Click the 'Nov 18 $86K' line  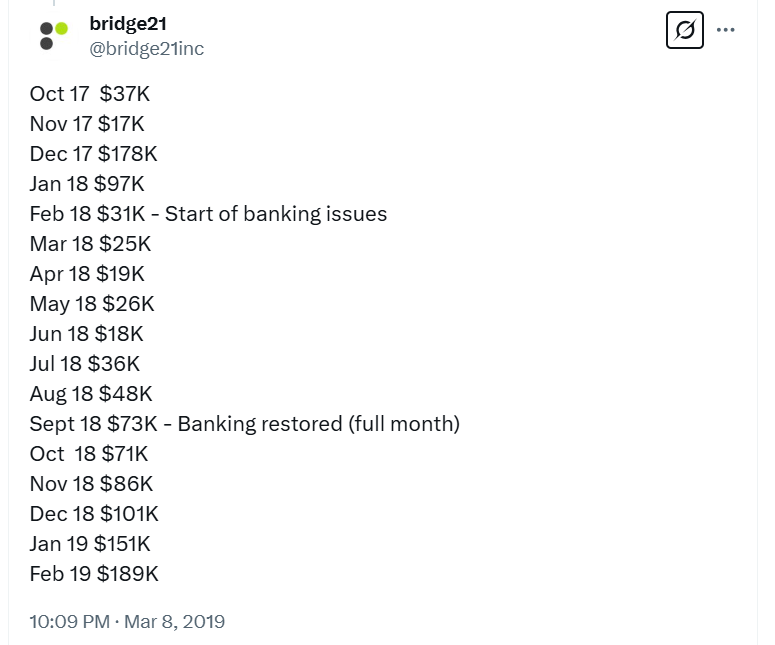click(91, 484)
